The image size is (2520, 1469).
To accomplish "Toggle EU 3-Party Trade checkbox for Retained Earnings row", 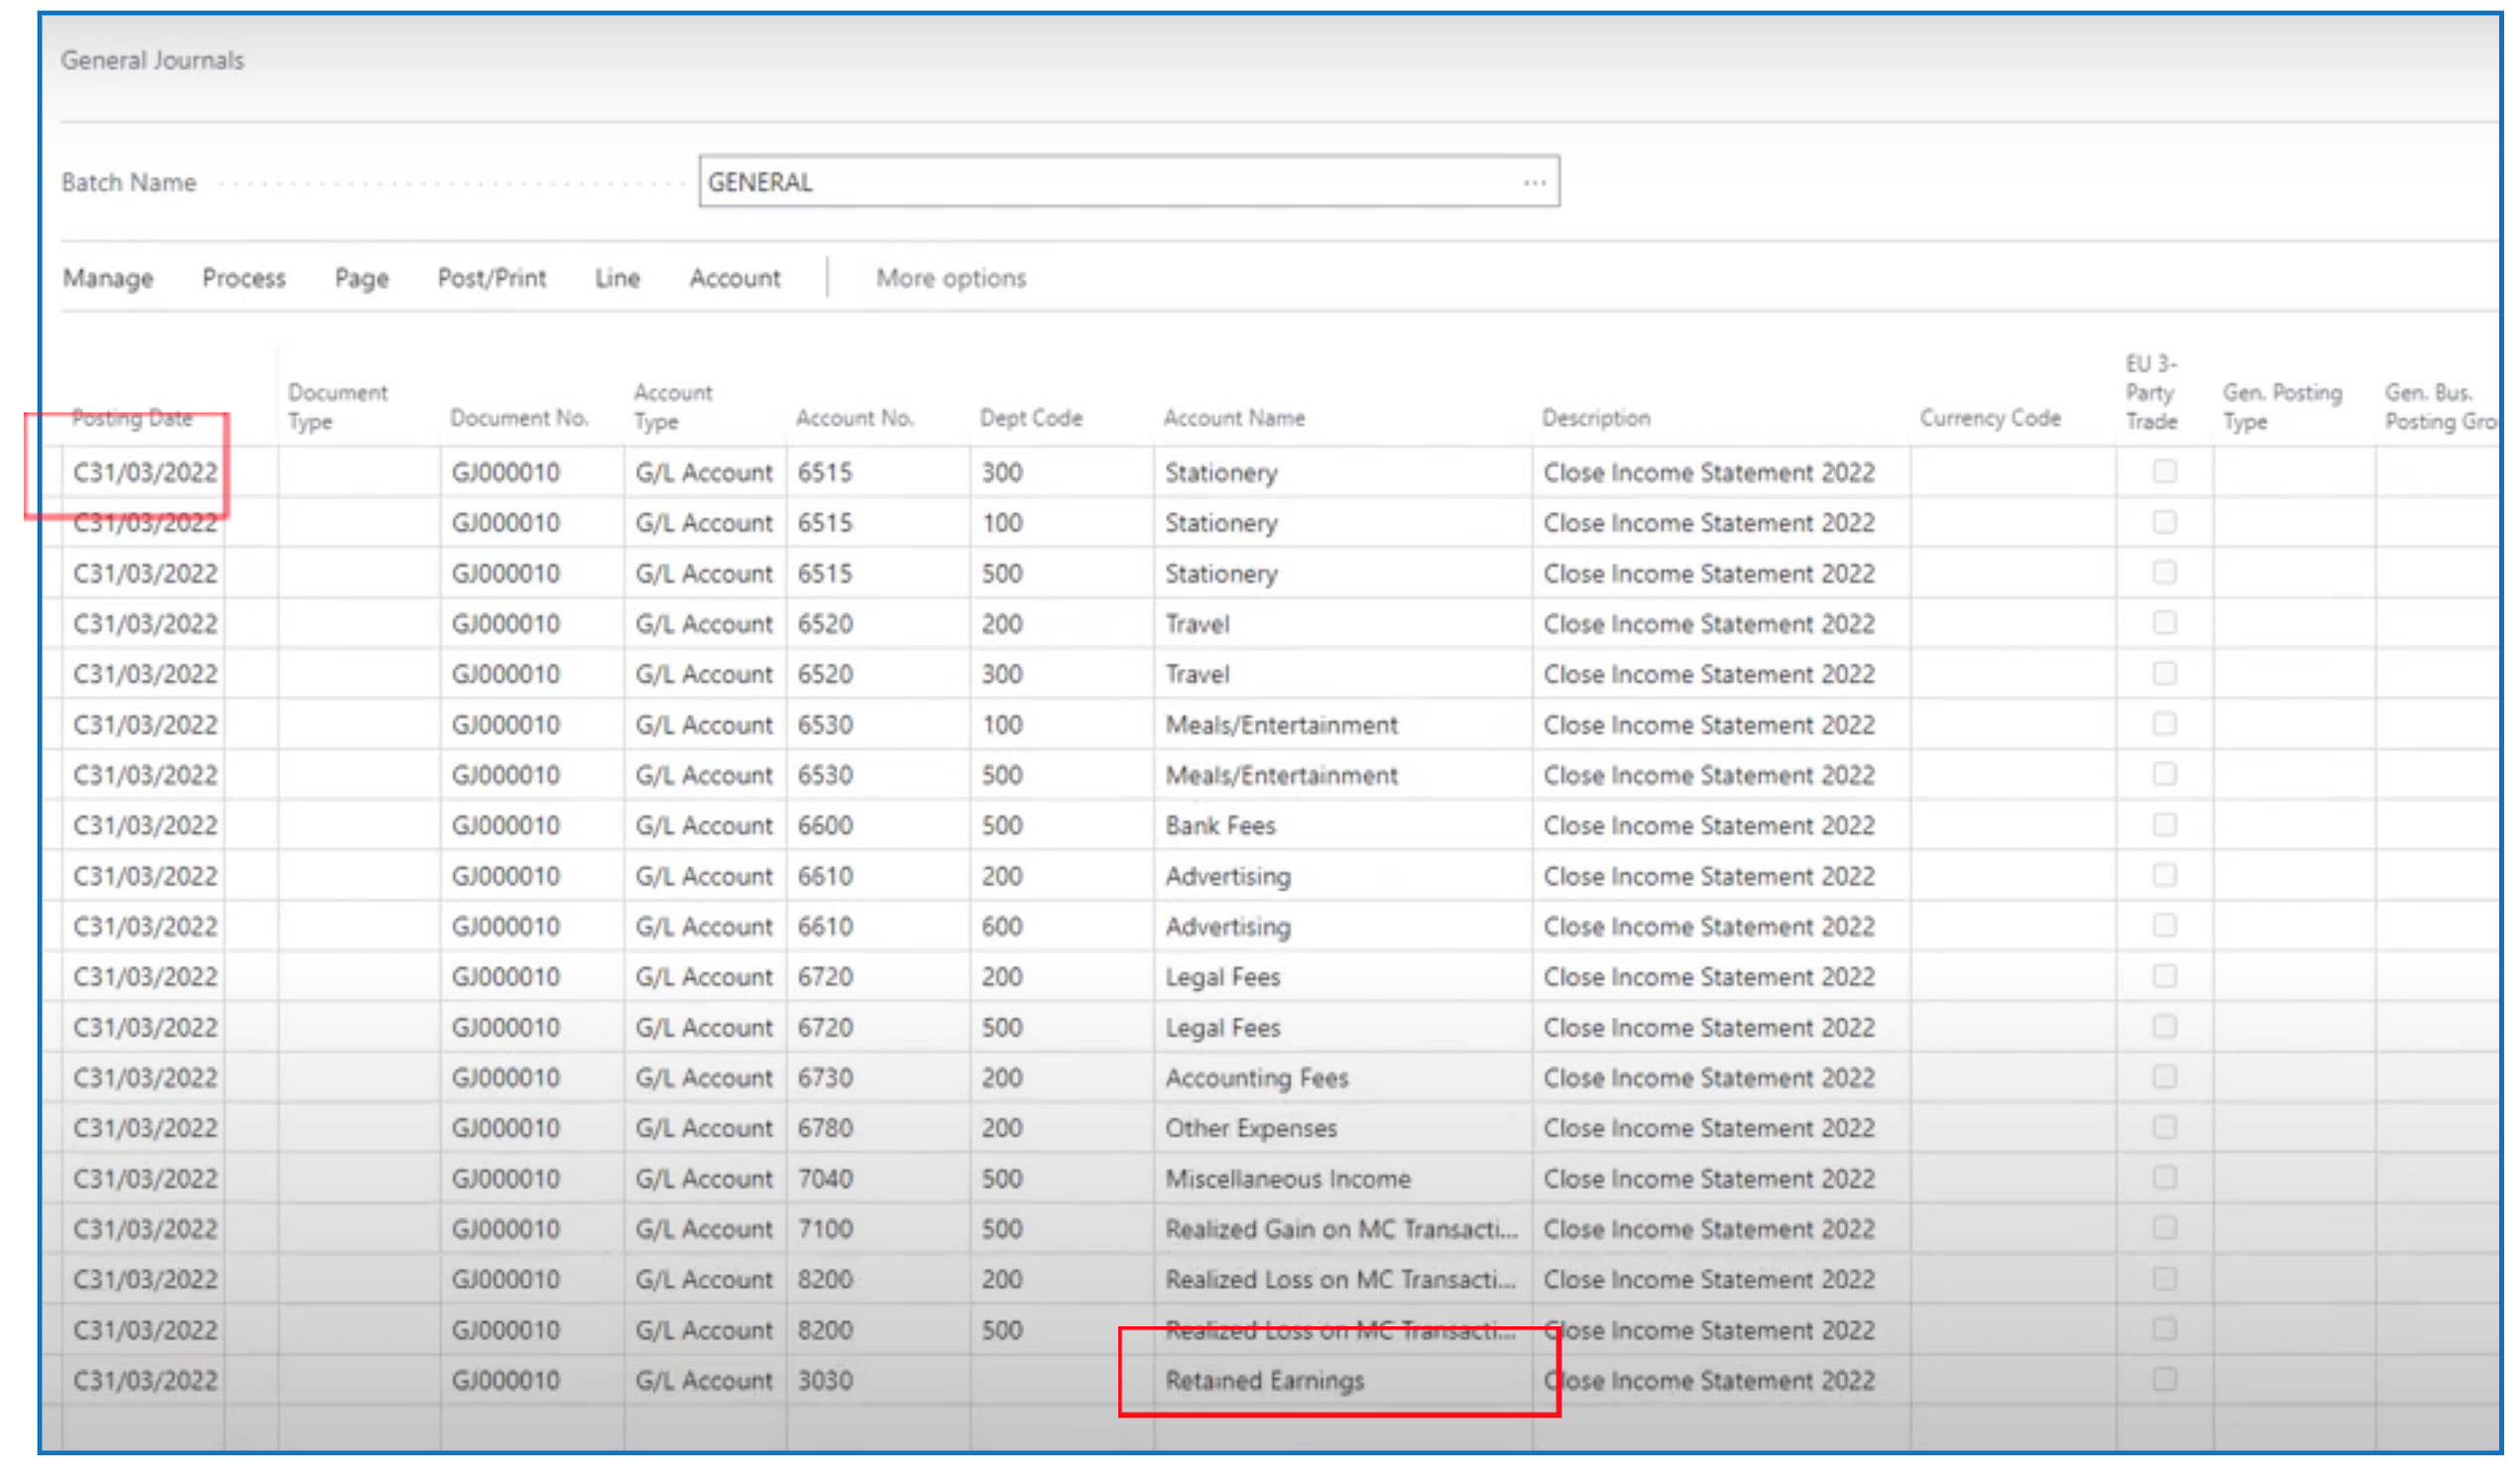I will click(2164, 1380).
